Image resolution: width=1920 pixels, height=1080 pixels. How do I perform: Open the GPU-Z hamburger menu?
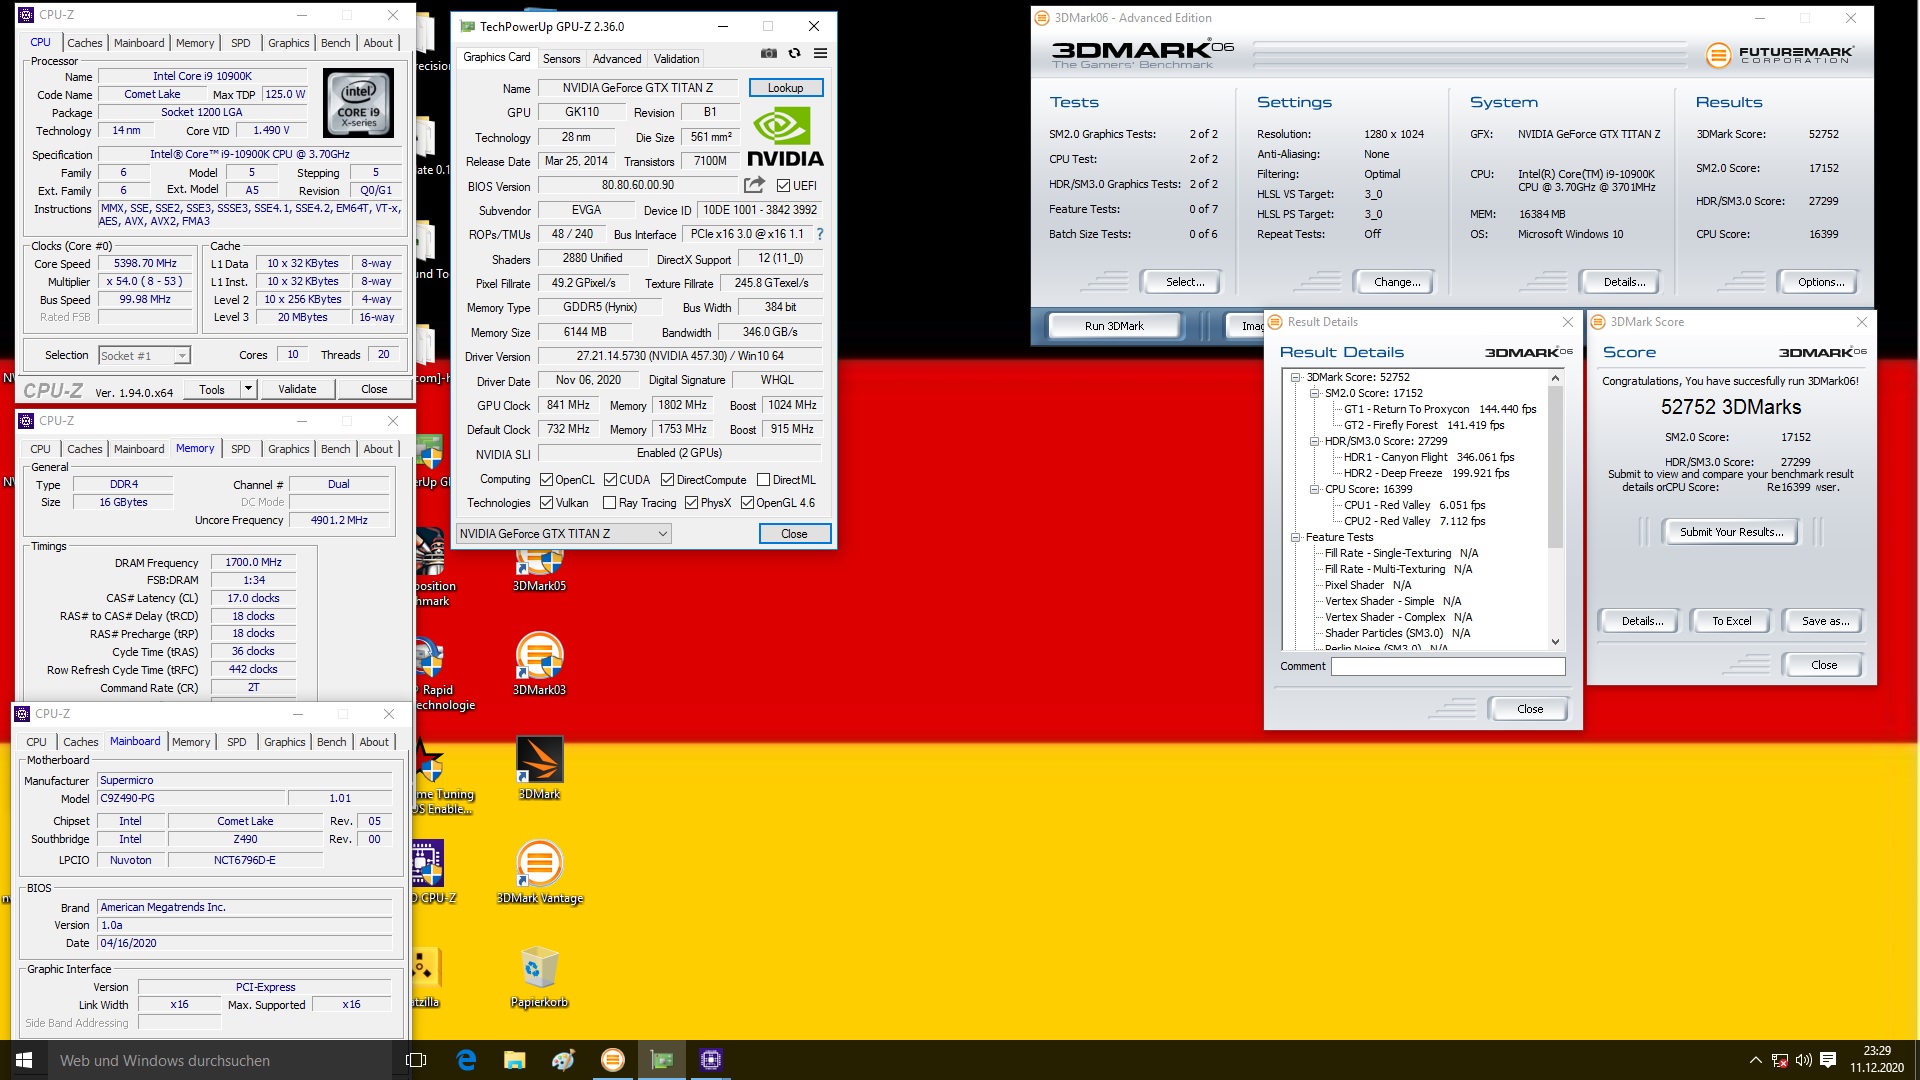point(820,53)
